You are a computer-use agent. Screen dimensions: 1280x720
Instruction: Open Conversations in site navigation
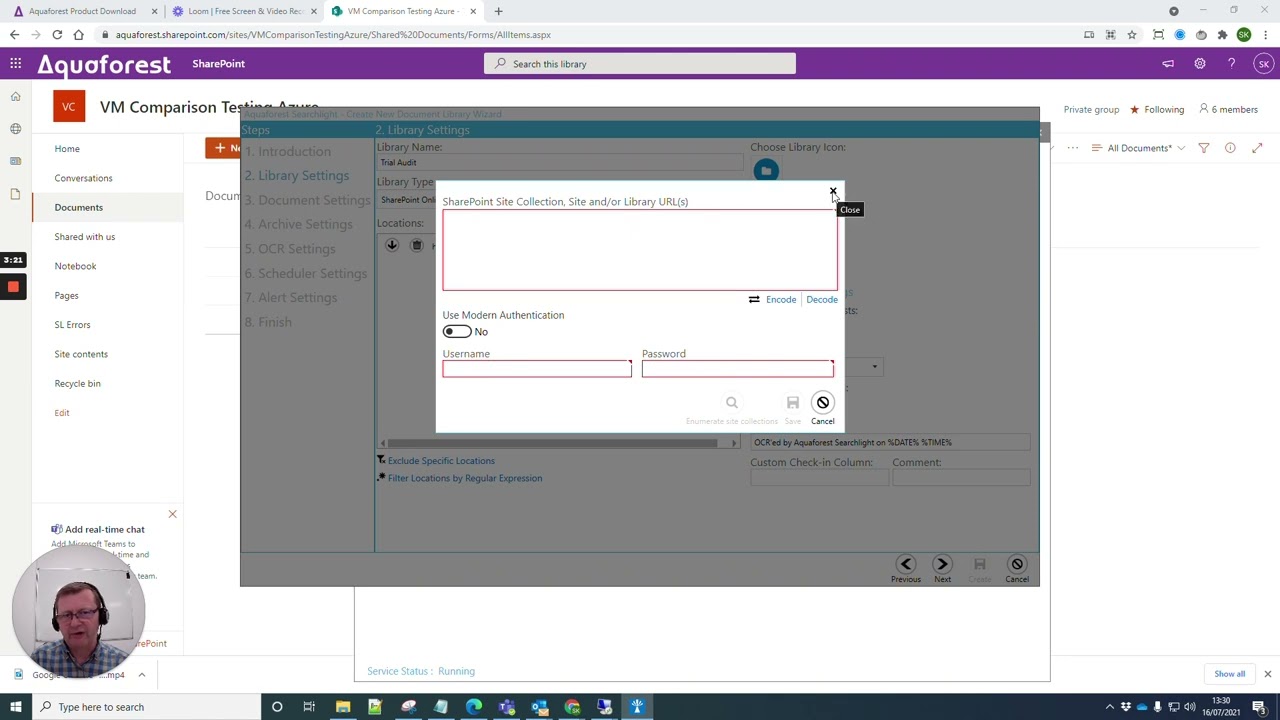(83, 178)
